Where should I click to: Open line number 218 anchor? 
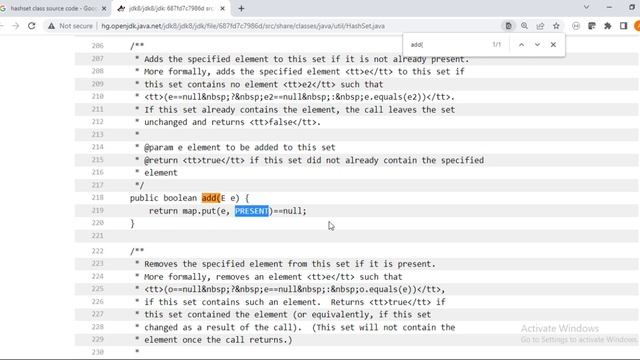(98, 198)
